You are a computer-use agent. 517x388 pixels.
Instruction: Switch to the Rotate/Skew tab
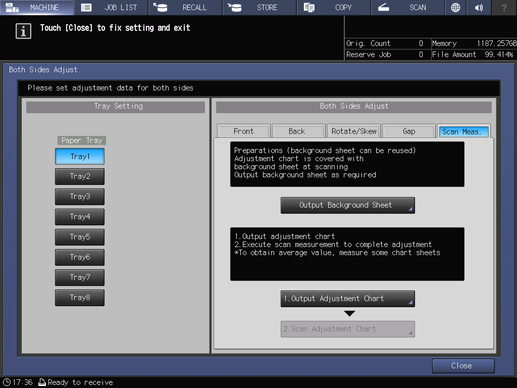354,131
